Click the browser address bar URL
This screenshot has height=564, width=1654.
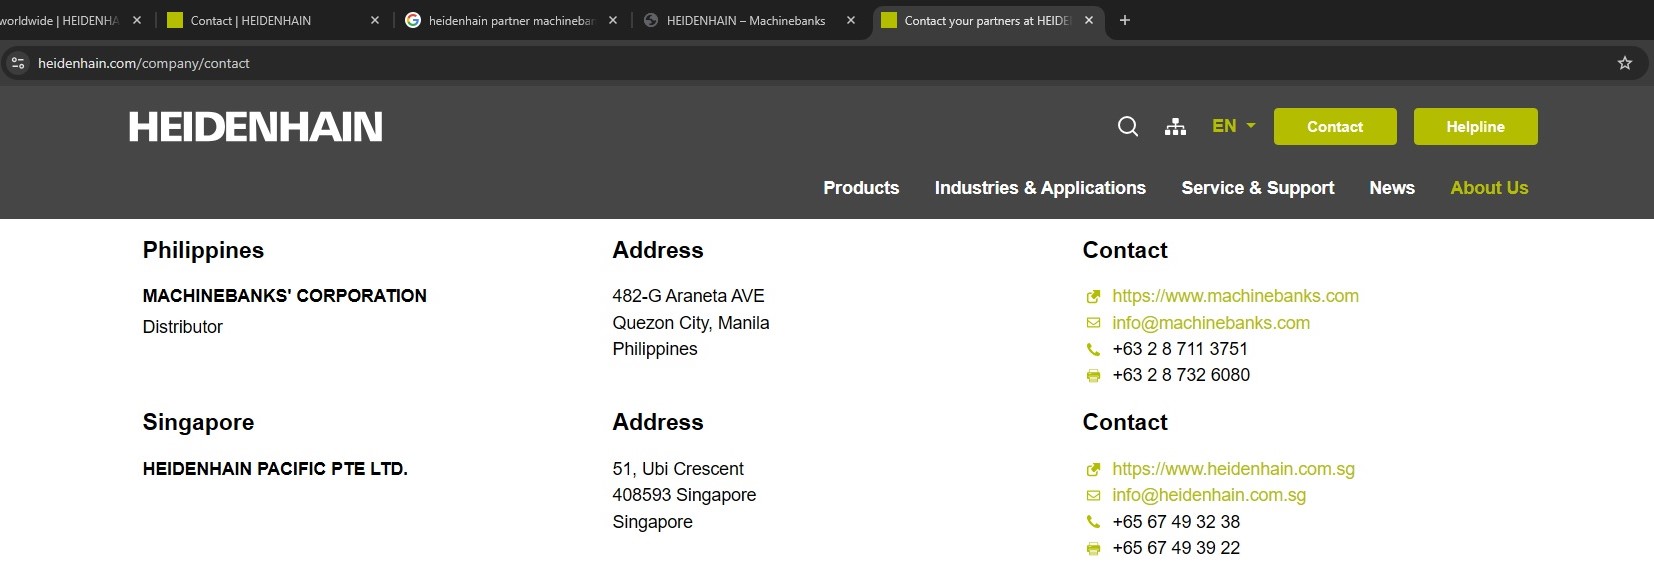pos(144,63)
